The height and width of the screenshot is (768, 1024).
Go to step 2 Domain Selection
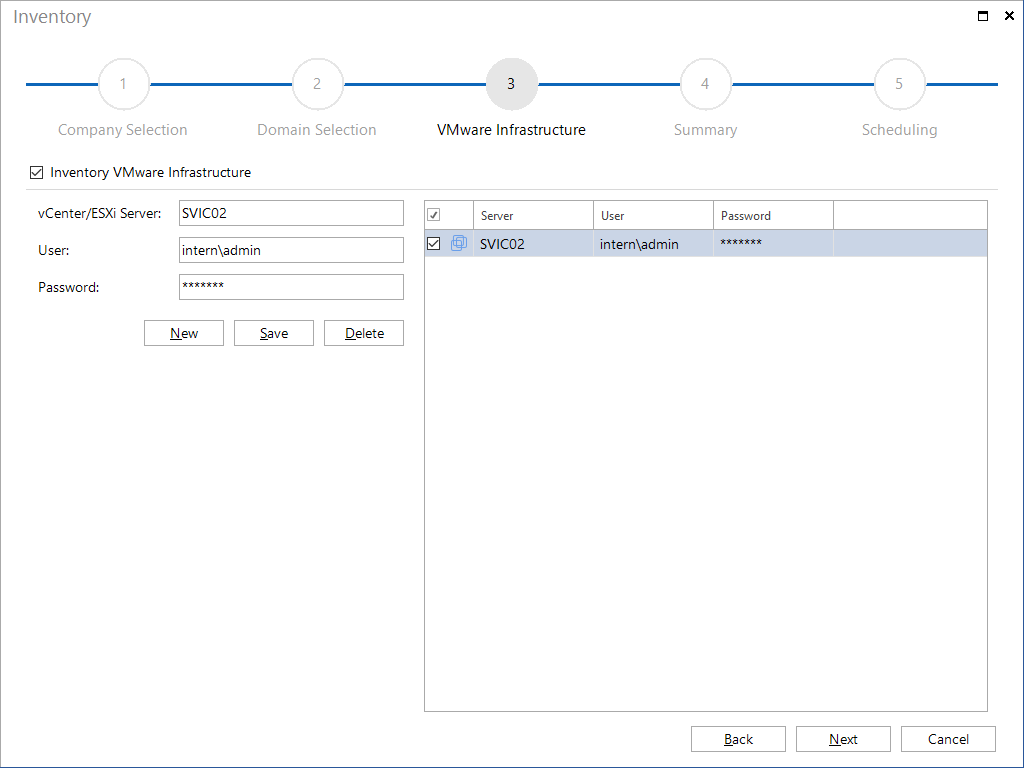tap(317, 84)
